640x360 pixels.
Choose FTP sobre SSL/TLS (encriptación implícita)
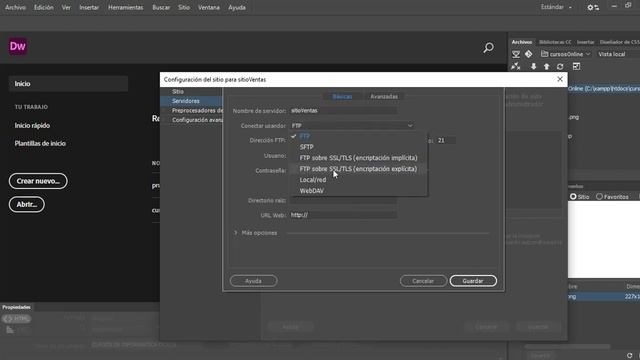[358, 158]
